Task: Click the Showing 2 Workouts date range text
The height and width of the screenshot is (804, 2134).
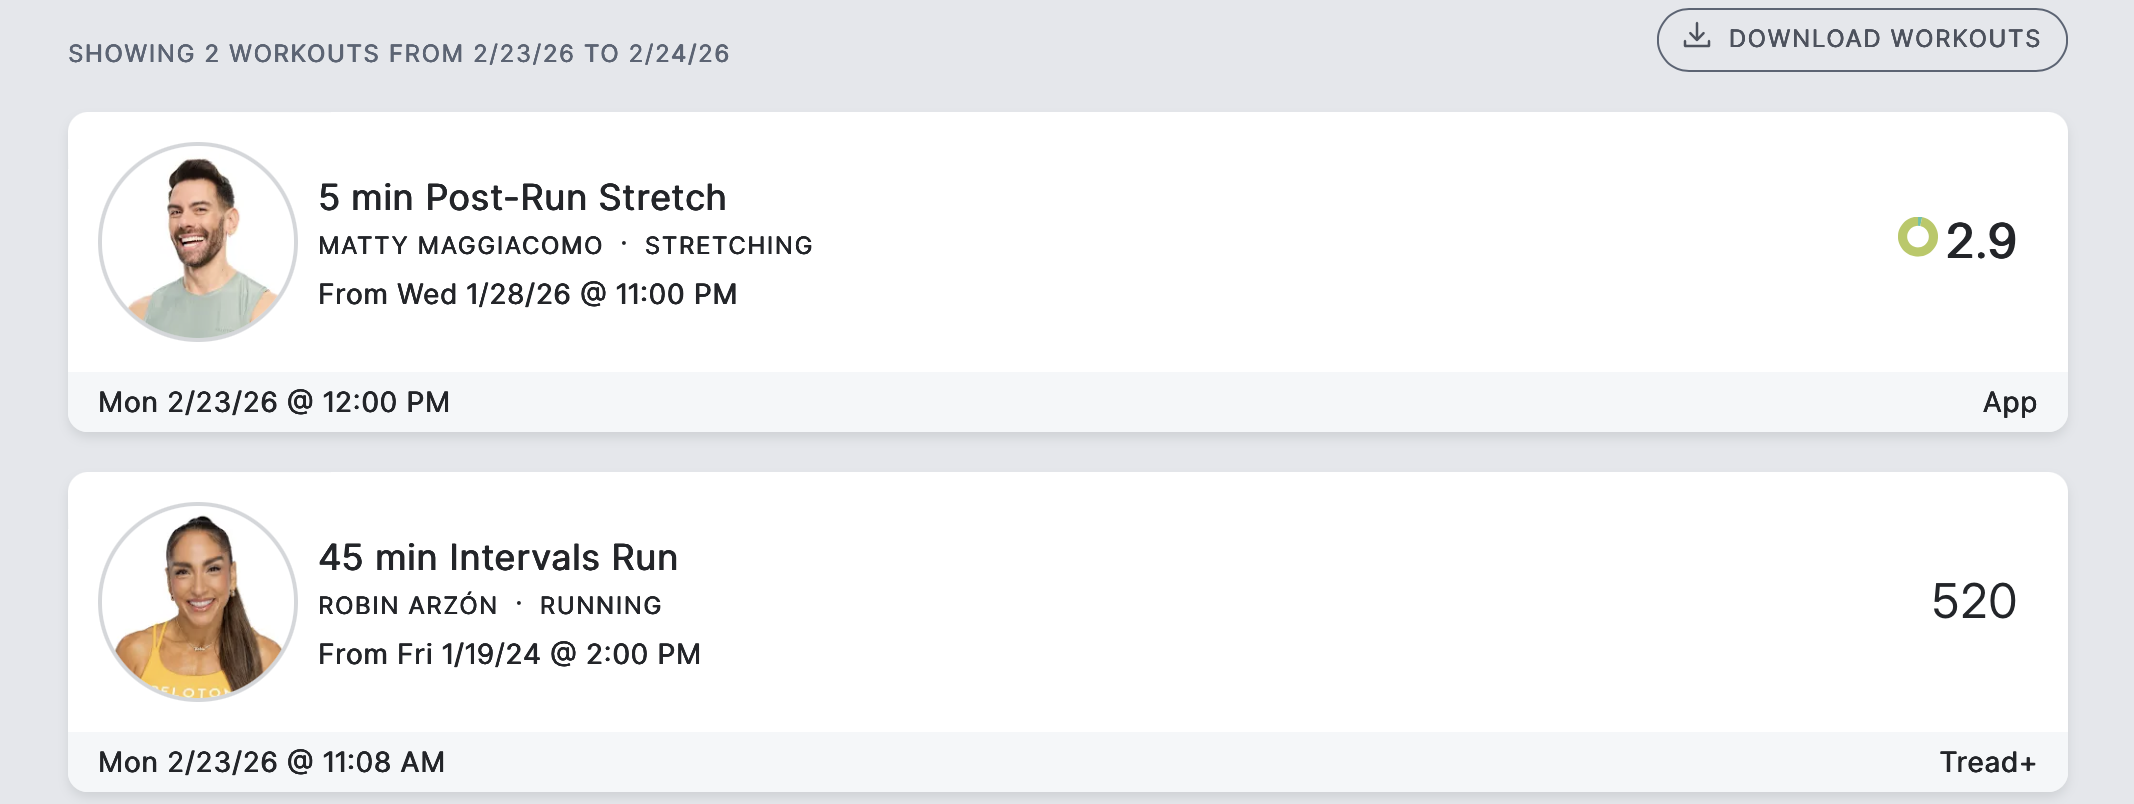Action: click(x=398, y=54)
